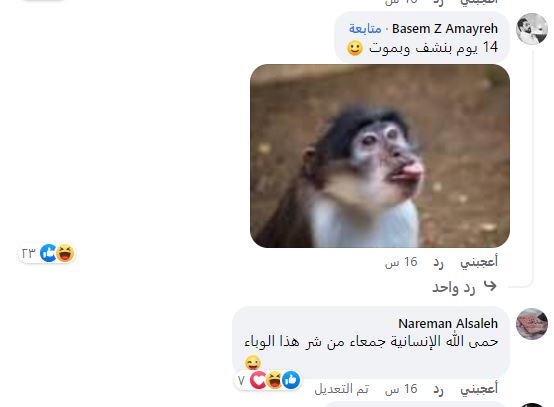Click the heart reaction on Nareman's comment
554x407 pixels.
258,380
